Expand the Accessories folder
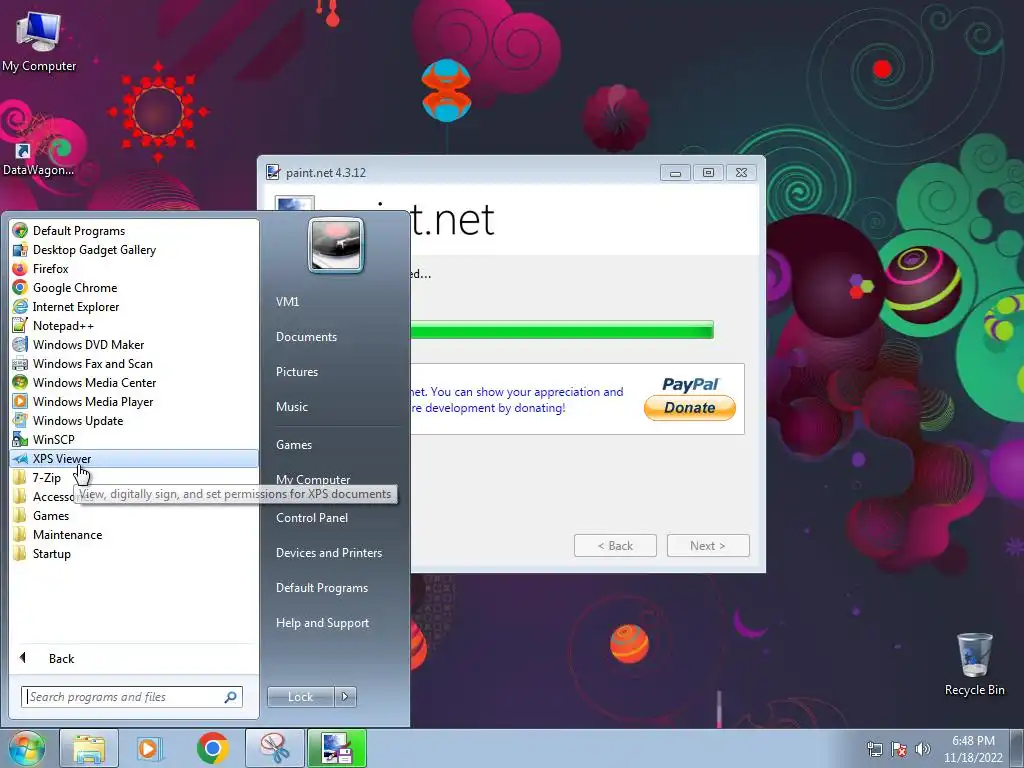Screen dimensions: 1024x768 click(x=43, y=496)
